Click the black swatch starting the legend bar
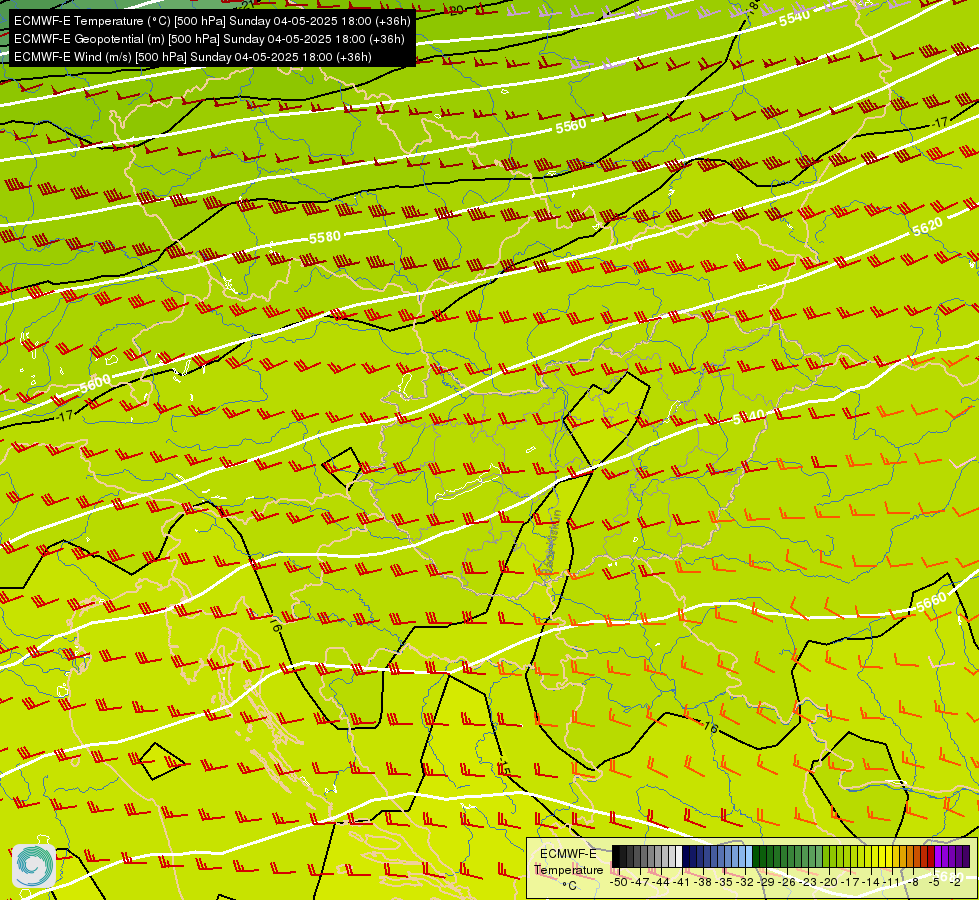The height and width of the screenshot is (900, 979). pos(616,857)
